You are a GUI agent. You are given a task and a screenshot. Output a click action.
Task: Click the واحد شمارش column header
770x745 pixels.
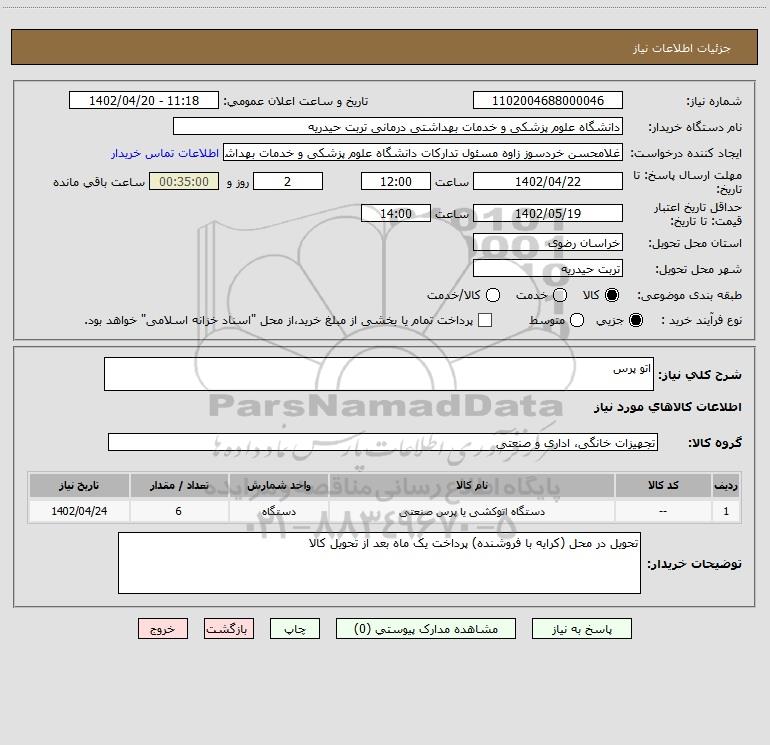point(278,485)
